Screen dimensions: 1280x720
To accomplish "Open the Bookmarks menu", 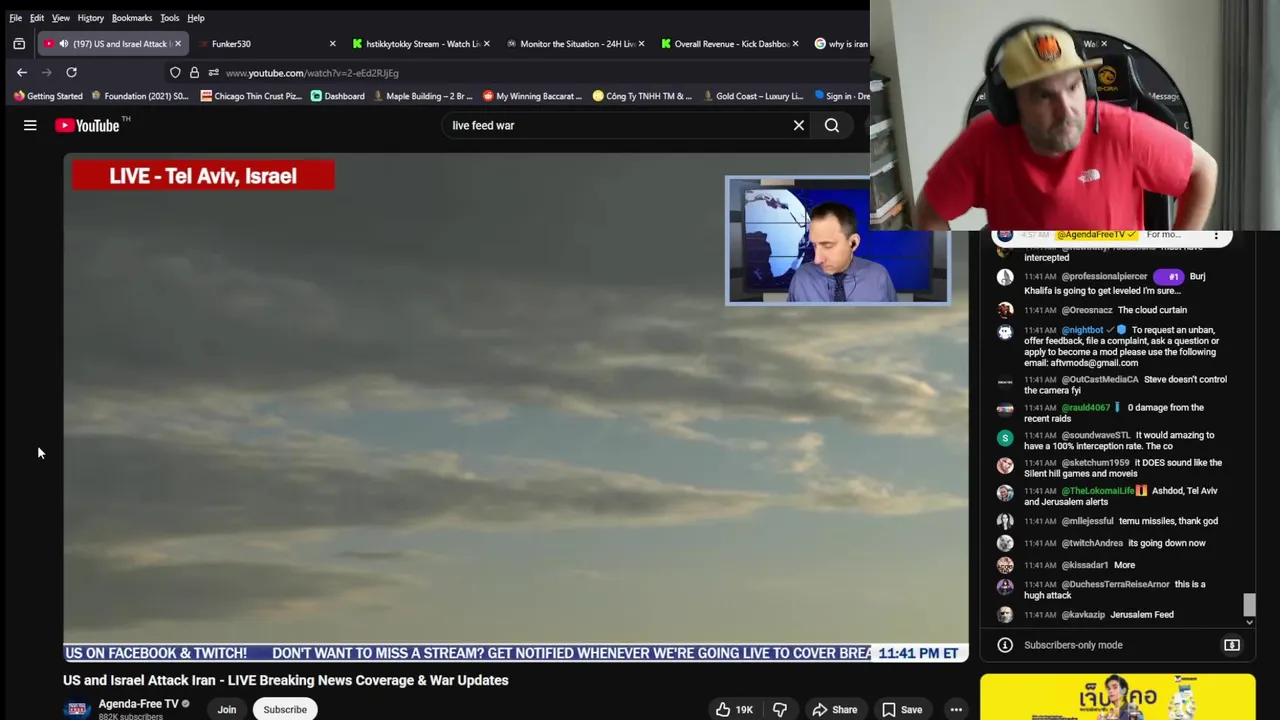I will (x=132, y=18).
